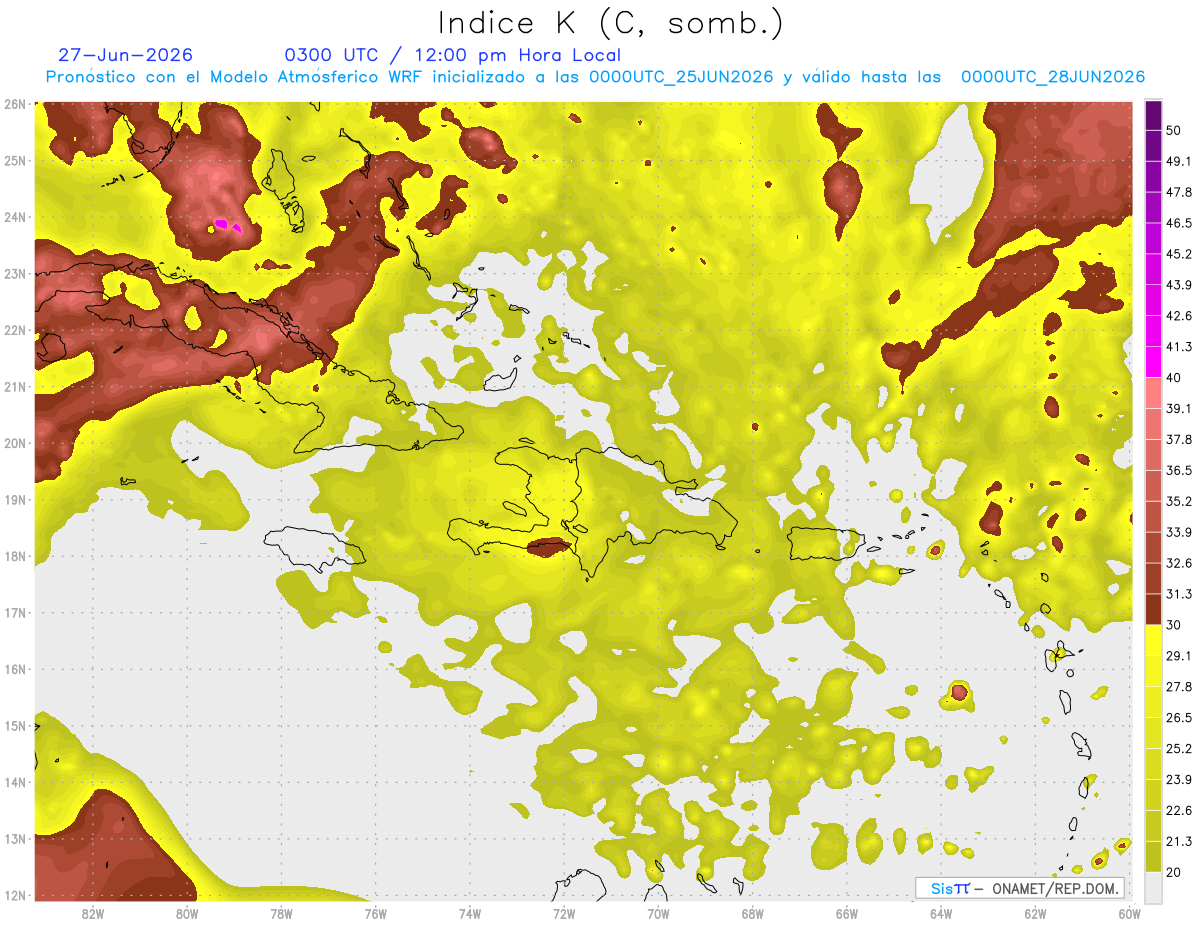The width and height of the screenshot is (1200, 927).
Task: Click color bar label '43.9'
Action: point(1179,285)
